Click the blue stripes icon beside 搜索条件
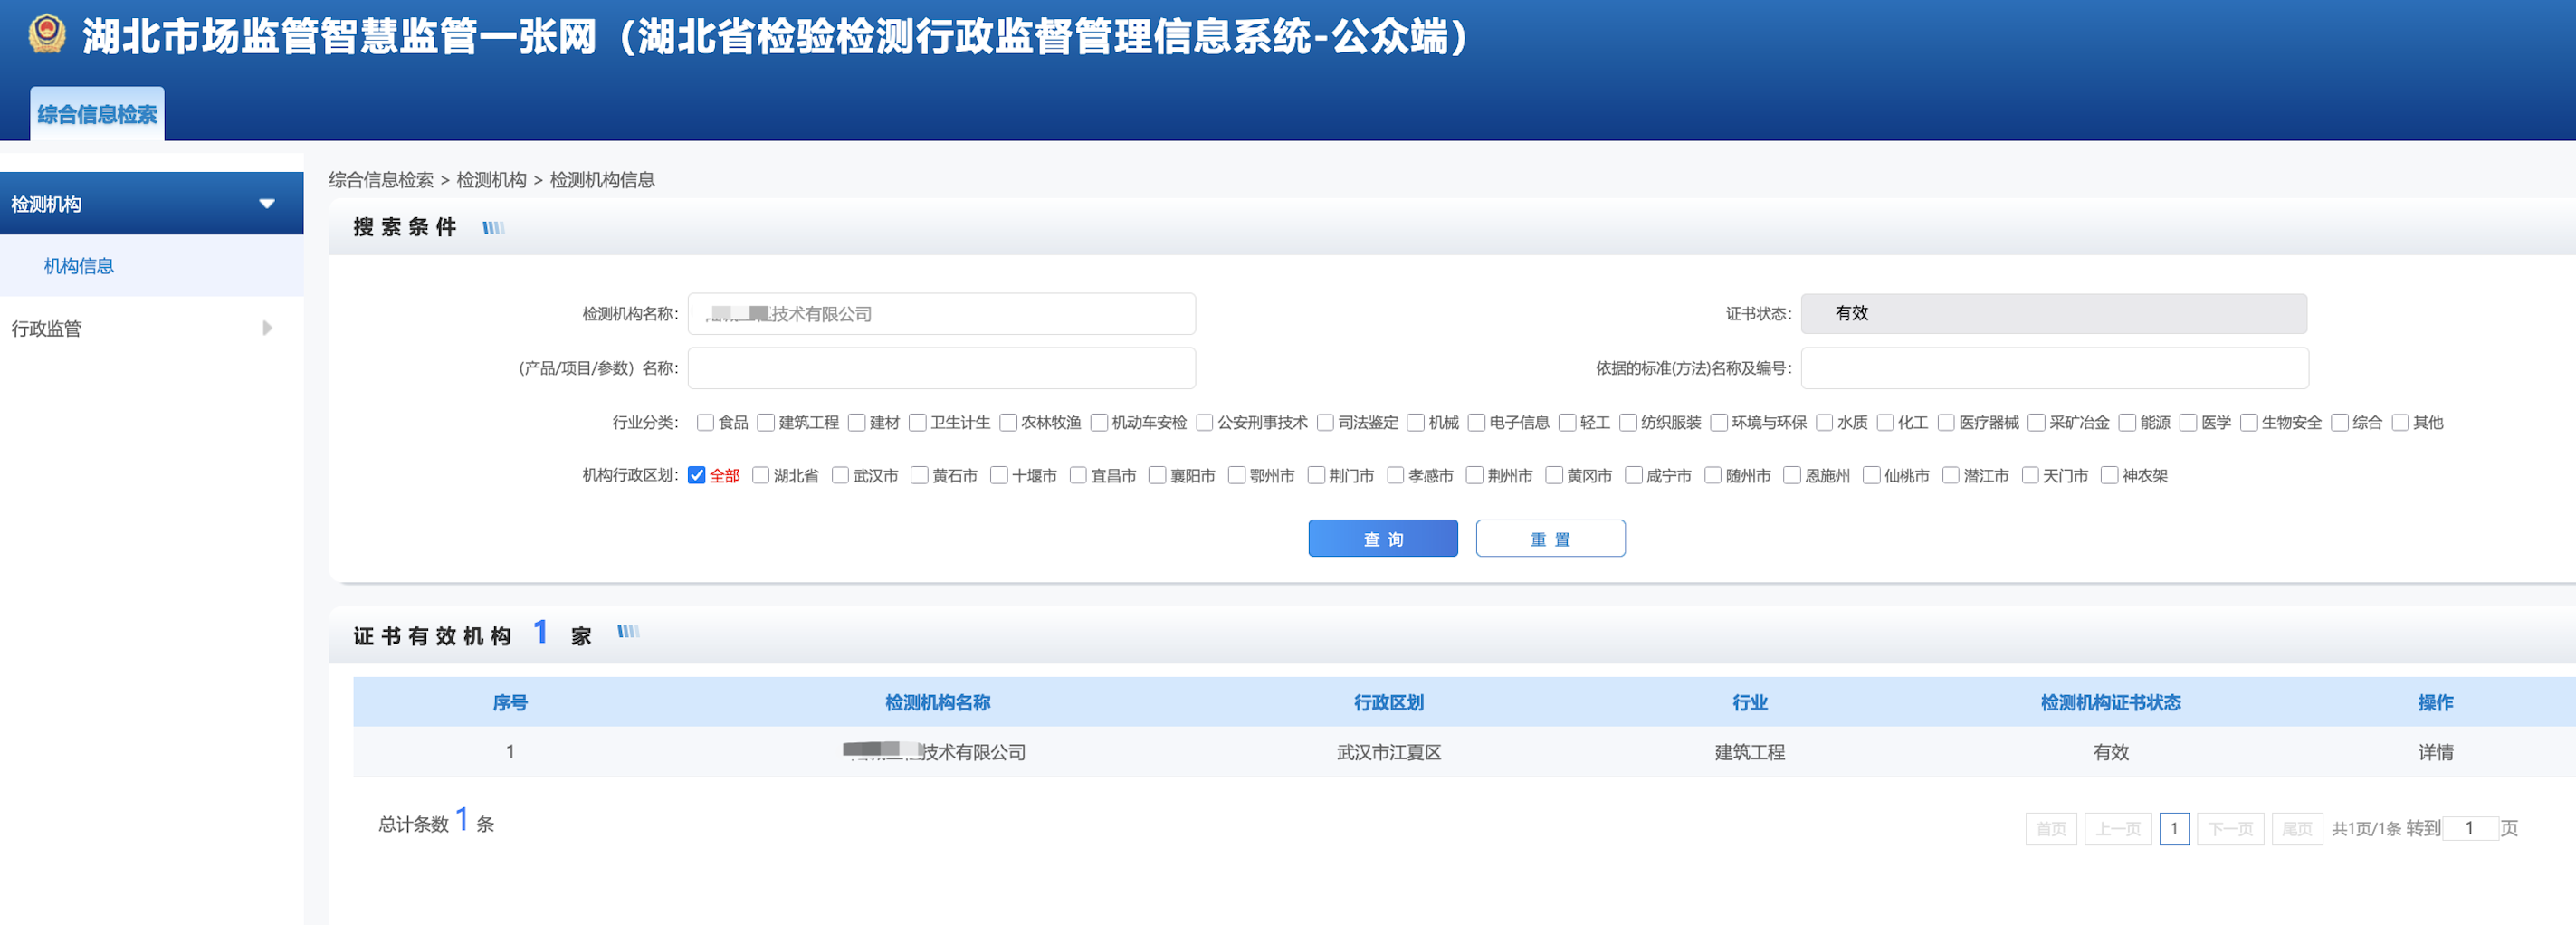2576x925 pixels. [x=494, y=228]
